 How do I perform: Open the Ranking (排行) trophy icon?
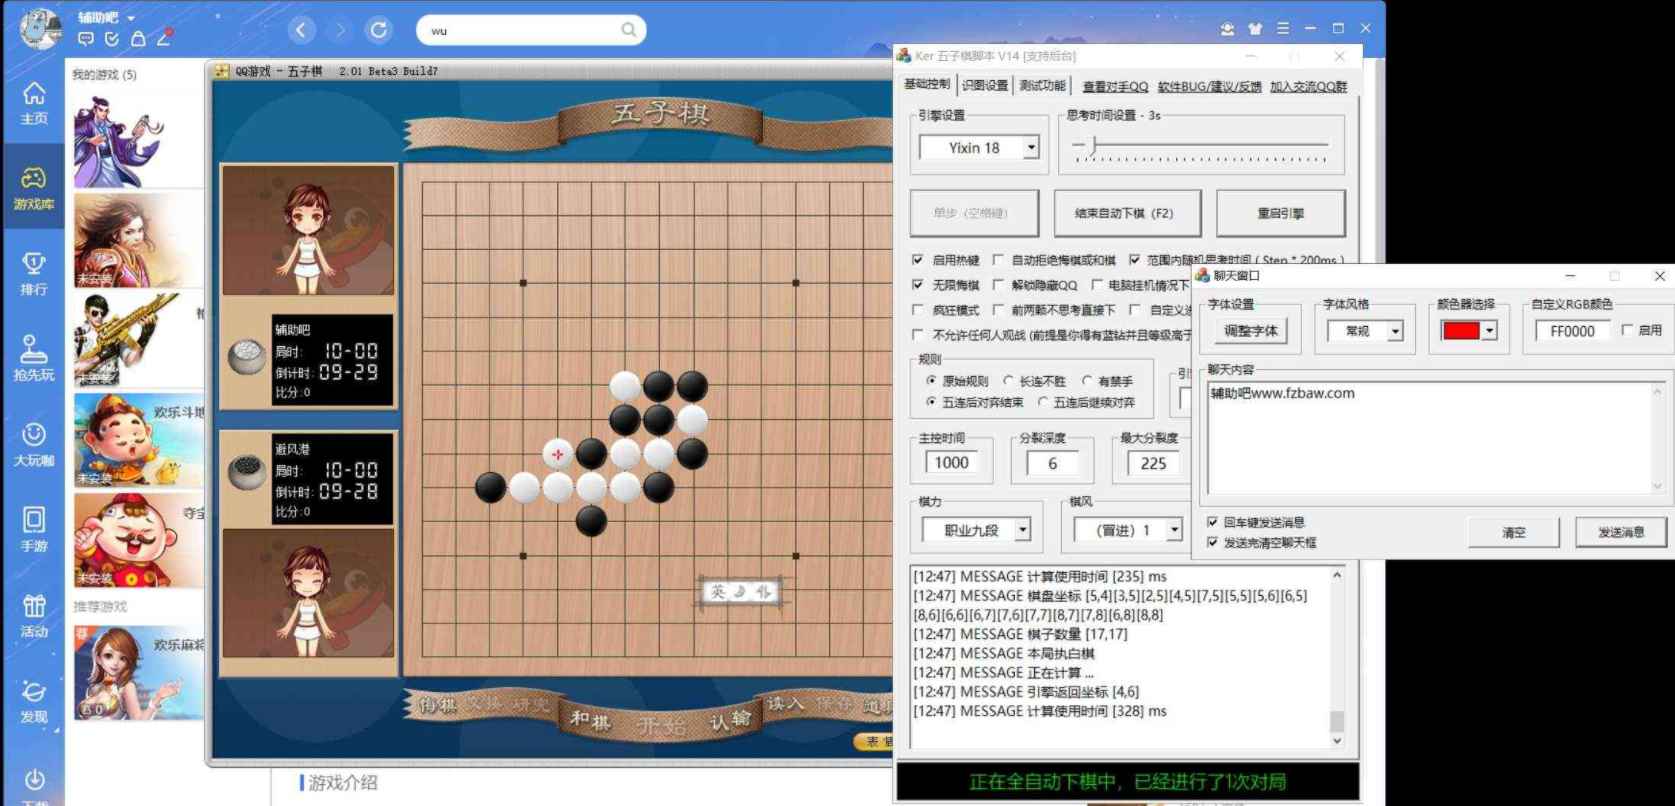[34, 274]
